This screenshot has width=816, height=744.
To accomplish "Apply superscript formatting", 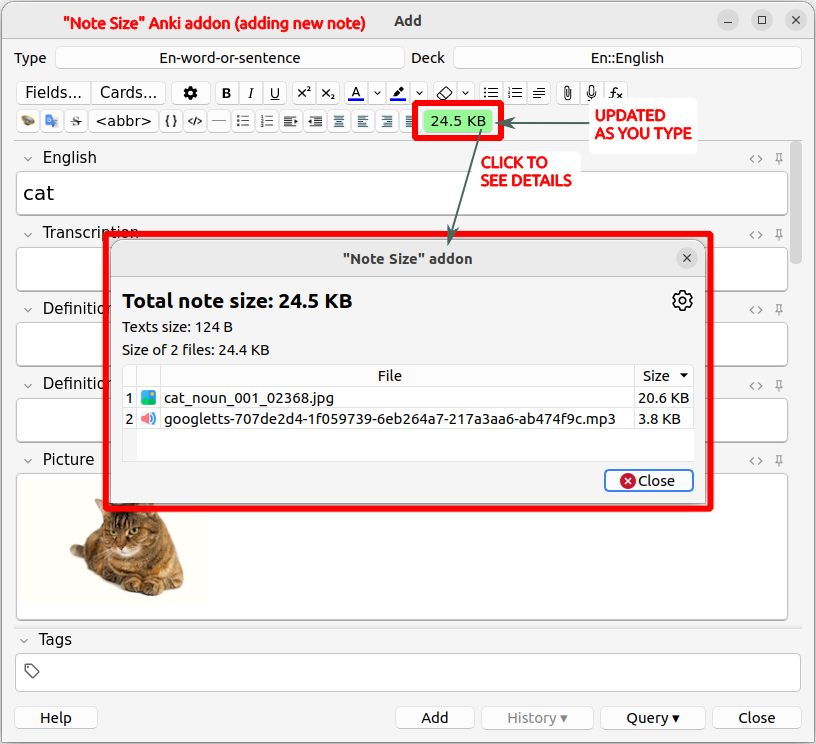I will point(303,93).
